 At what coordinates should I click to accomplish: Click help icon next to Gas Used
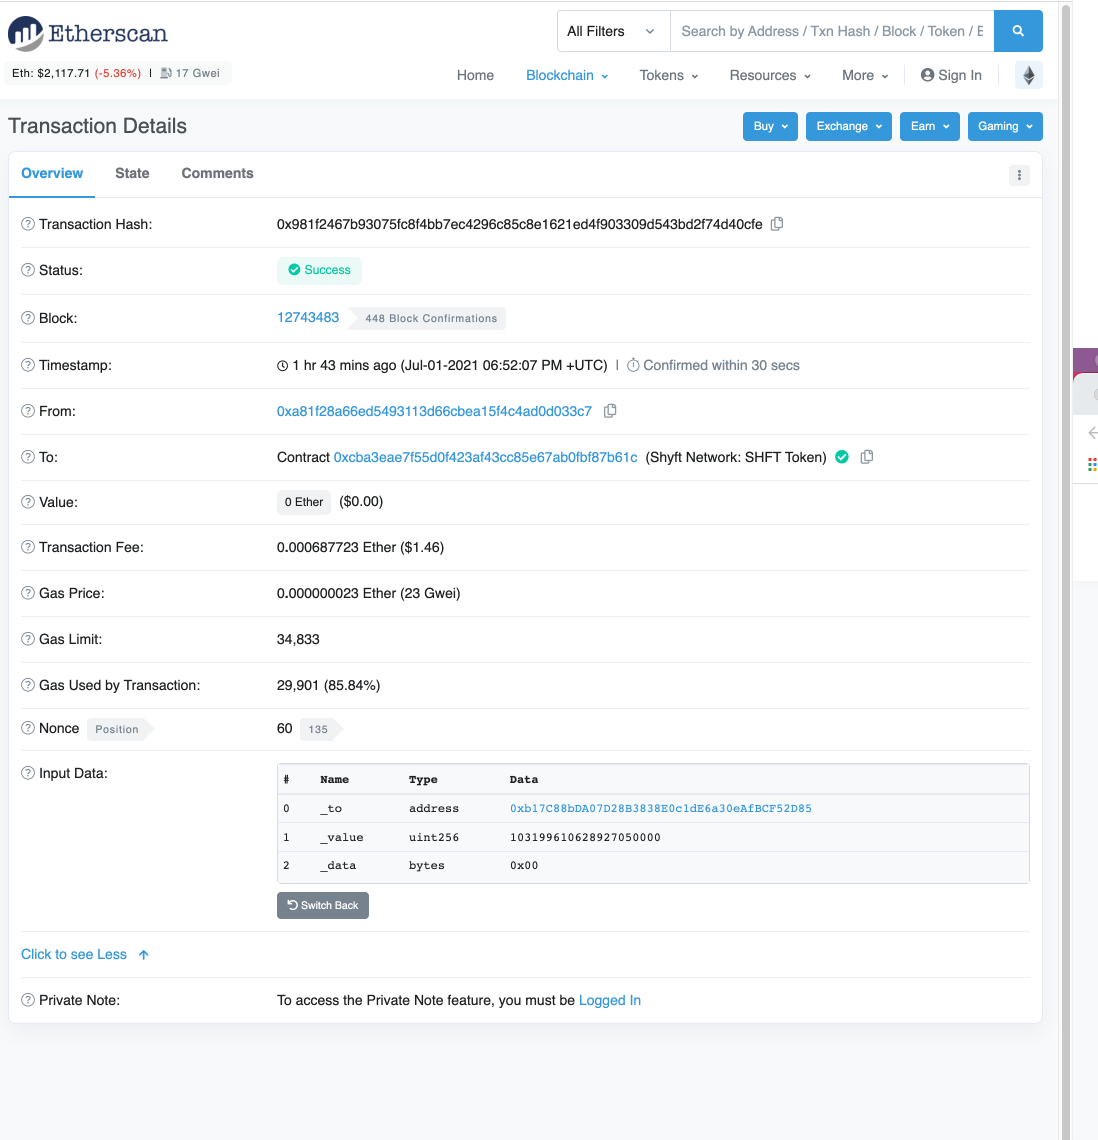28,685
